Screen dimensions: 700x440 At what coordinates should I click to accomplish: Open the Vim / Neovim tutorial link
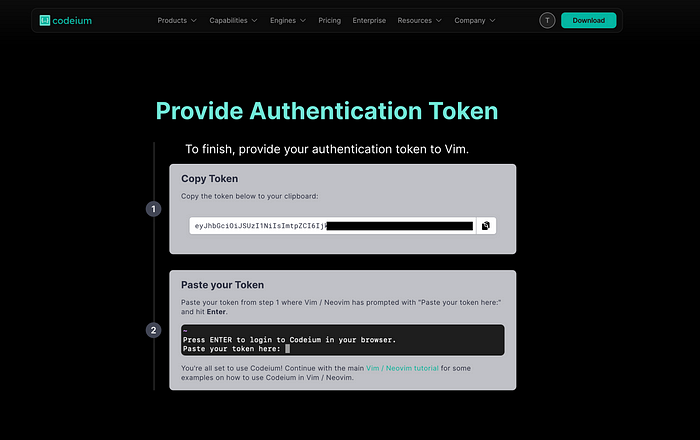tap(402, 368)
